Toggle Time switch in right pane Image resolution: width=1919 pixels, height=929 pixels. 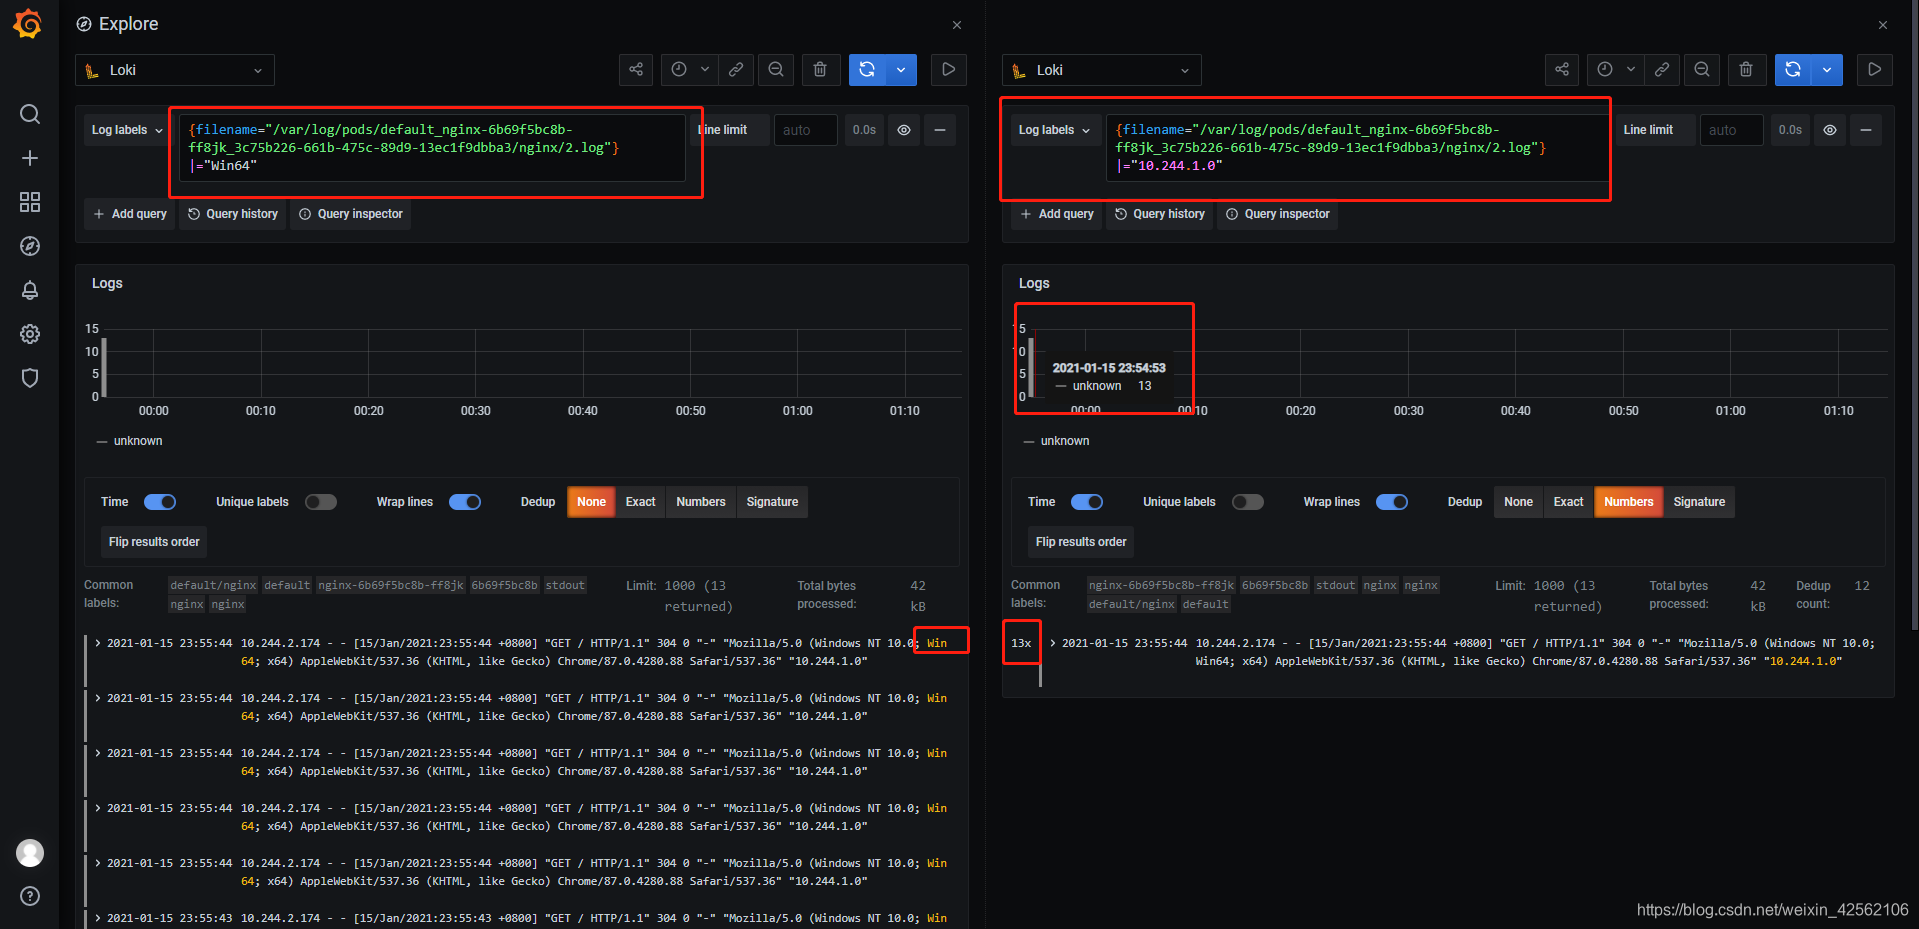pyautogui.click(x=1087, y=502)
